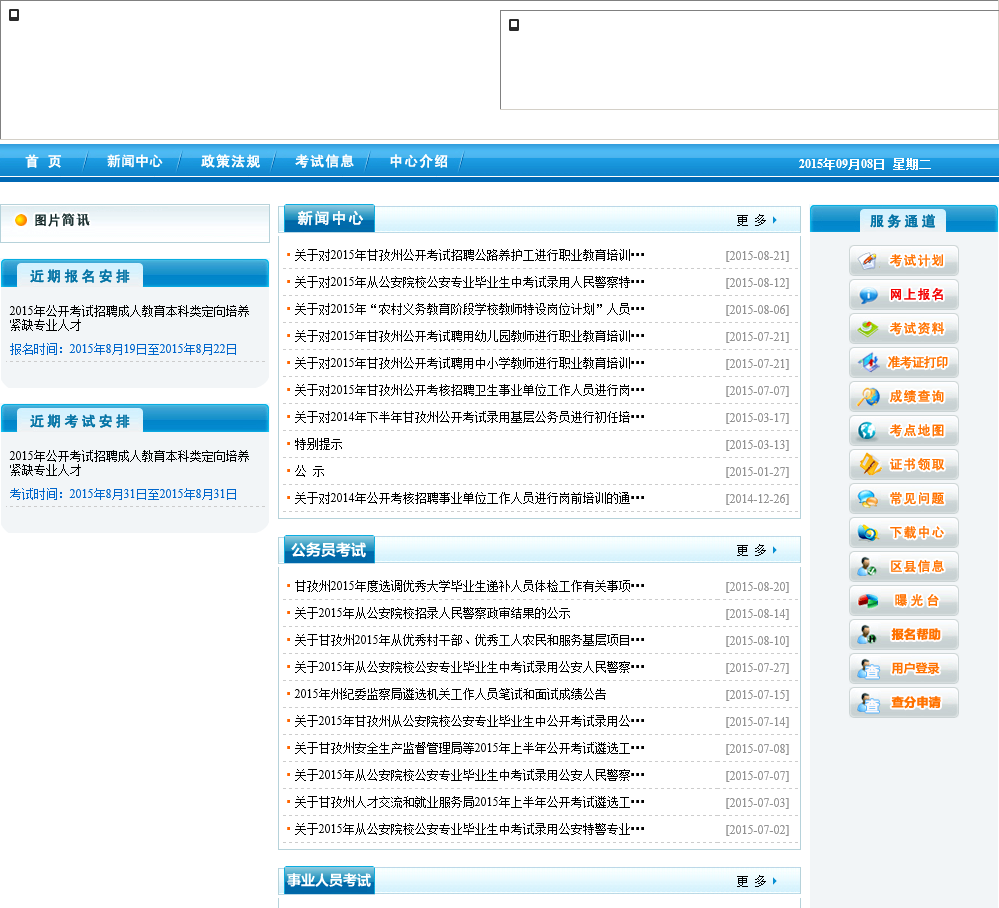This screenshot has height=908, width=999.
Task: Expand 更多 in 事业人员考试 section
Action: coord(756,881)
